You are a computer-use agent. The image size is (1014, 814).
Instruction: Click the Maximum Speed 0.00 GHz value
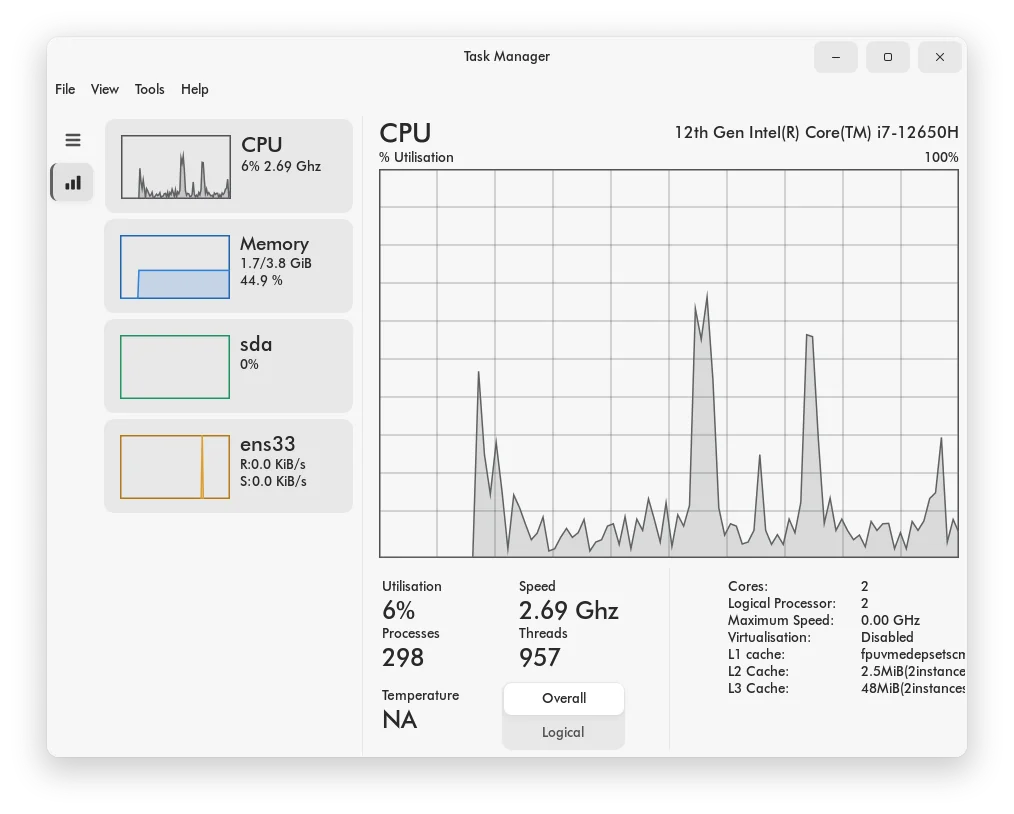tap(890, 621)
